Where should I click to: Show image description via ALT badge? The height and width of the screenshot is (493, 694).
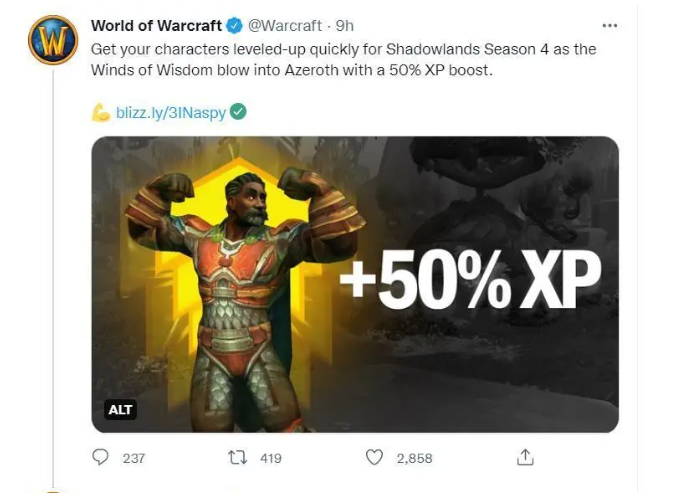tap(120, 410)
